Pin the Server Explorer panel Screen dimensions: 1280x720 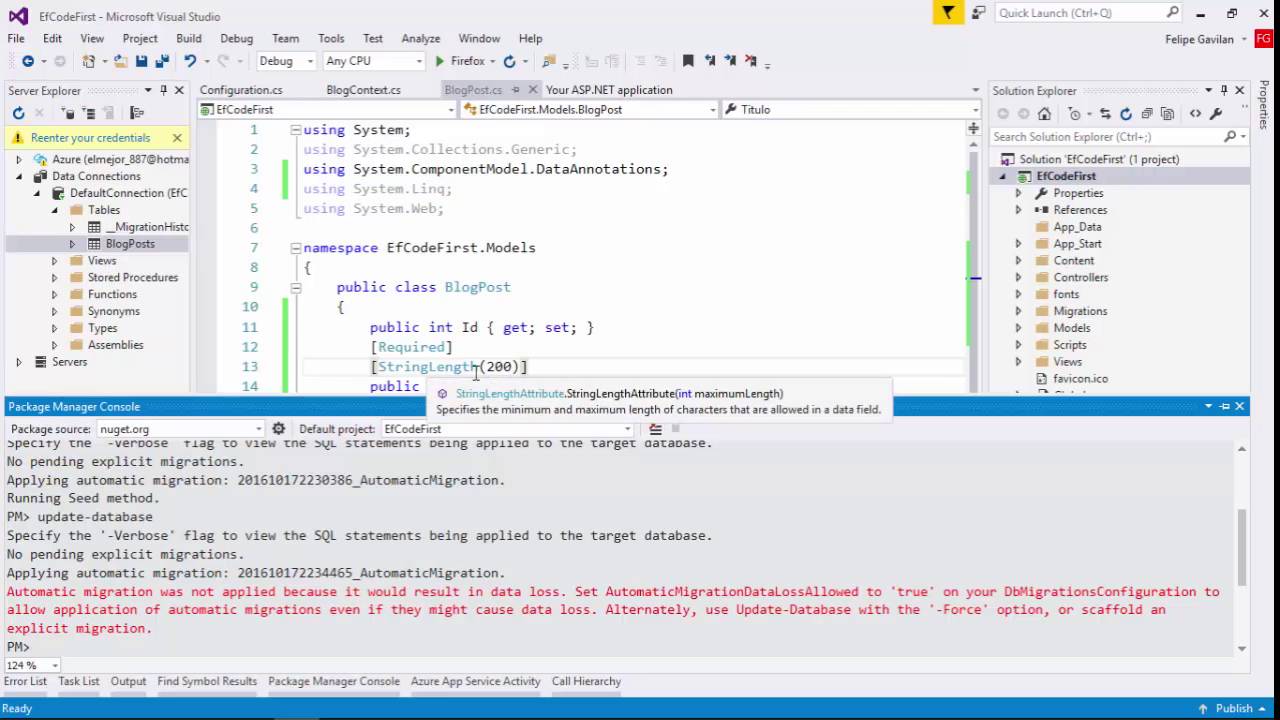coord(164,90)
